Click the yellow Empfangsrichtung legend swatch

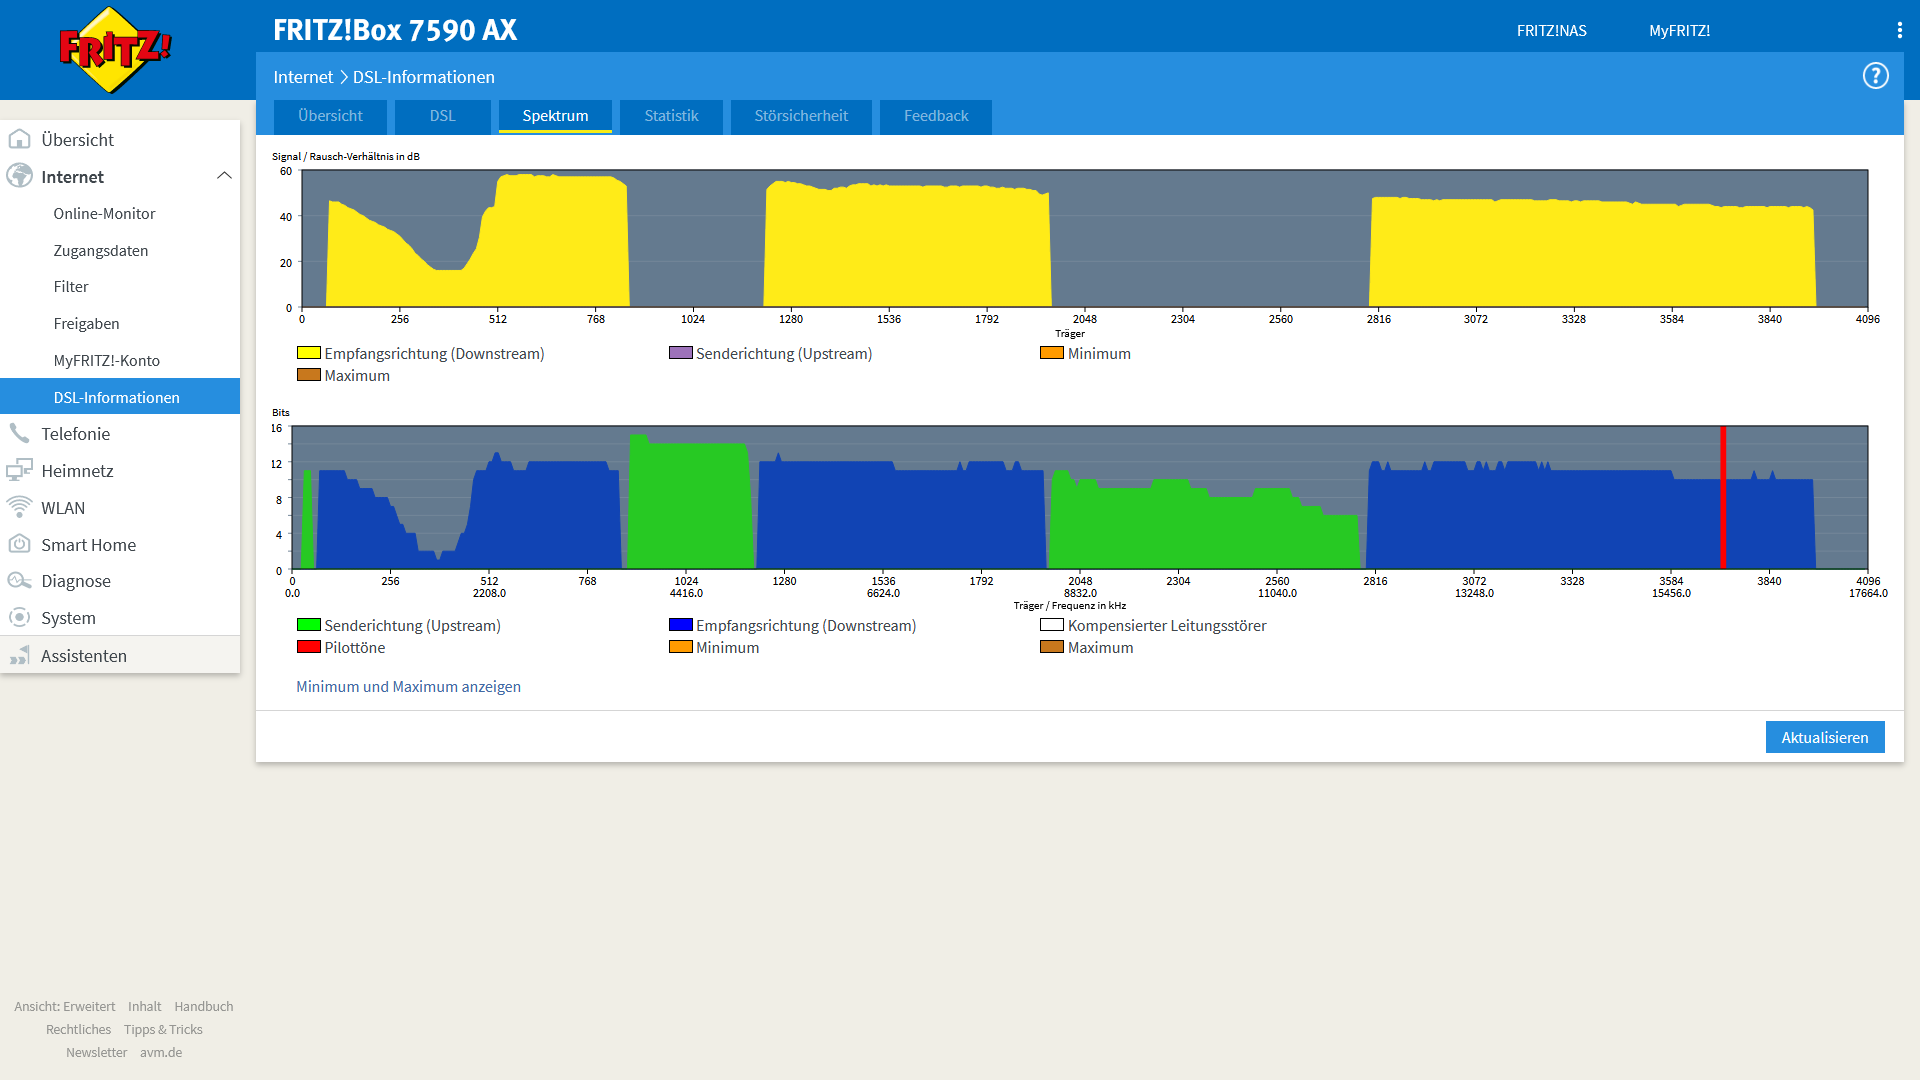(x=308, y=353)
